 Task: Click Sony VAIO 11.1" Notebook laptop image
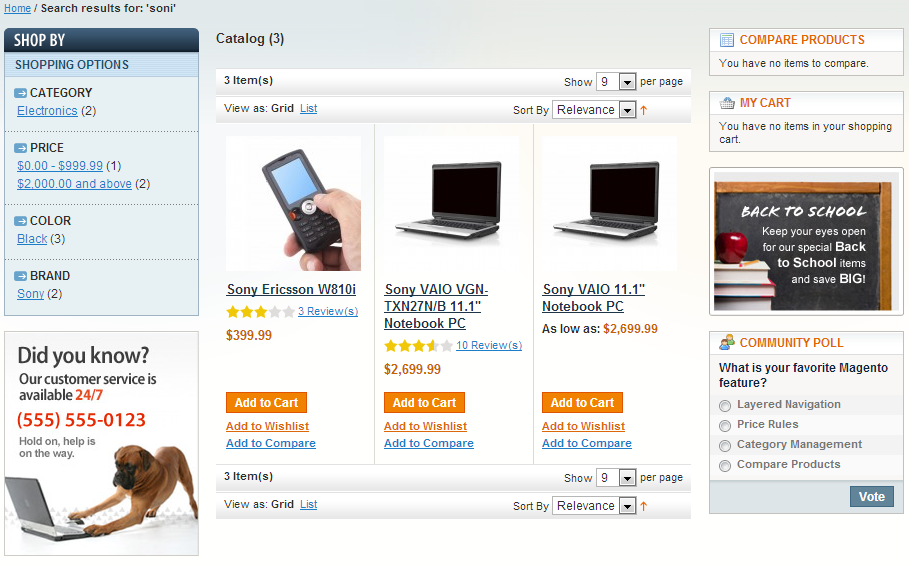(x=609, y=204)
